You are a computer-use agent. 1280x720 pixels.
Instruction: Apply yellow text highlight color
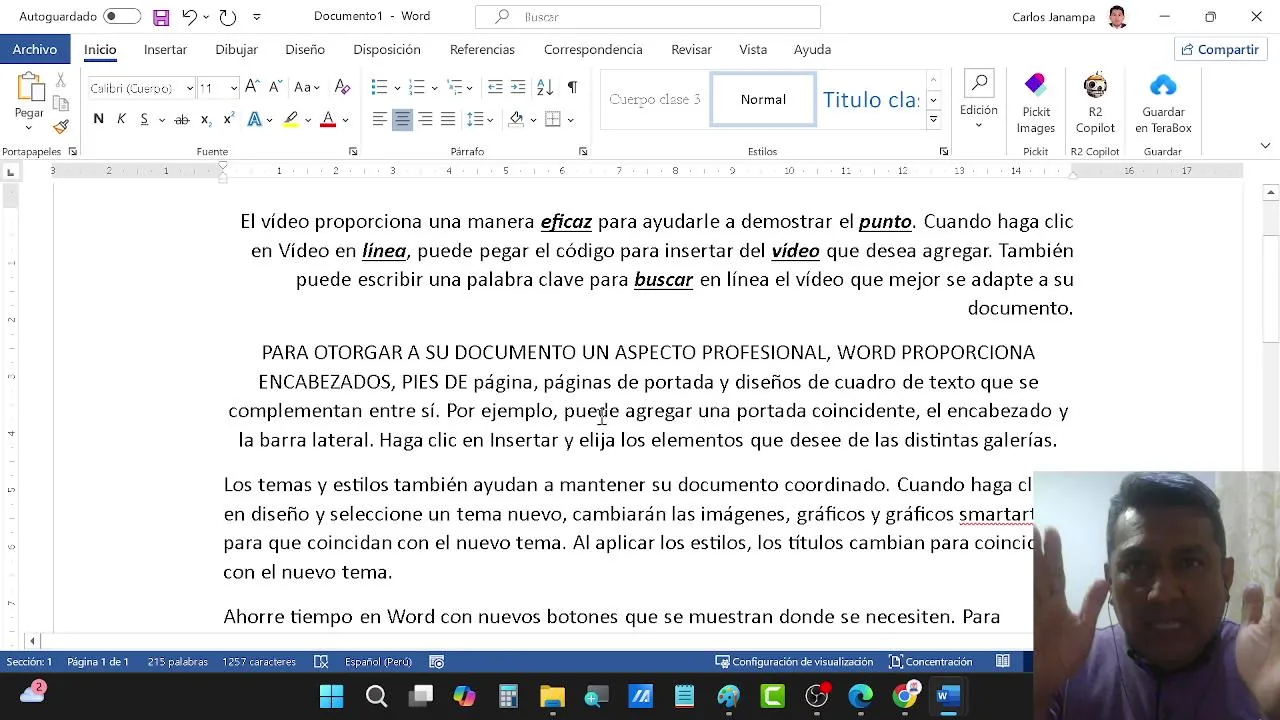(291, 120)
